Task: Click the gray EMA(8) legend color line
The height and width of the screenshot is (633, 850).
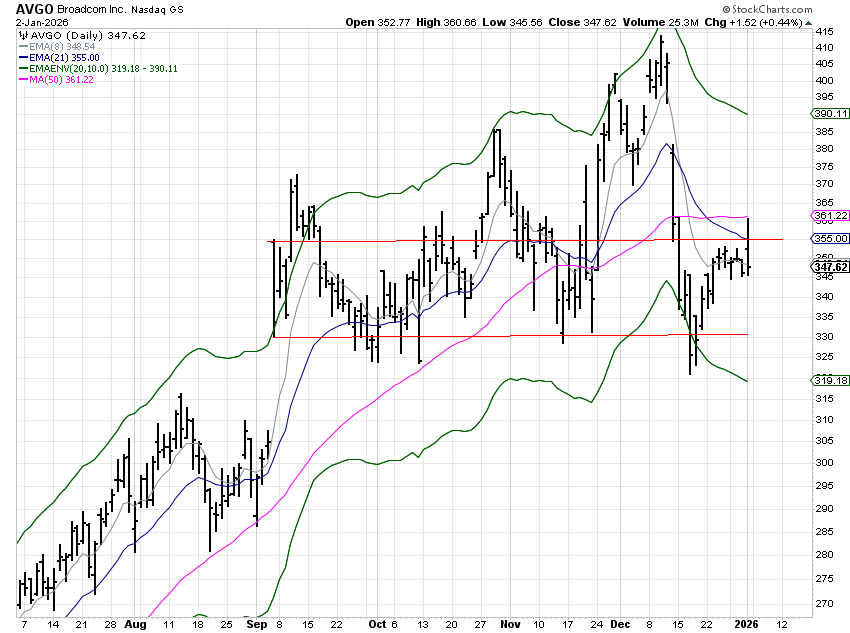Action: 23,47
